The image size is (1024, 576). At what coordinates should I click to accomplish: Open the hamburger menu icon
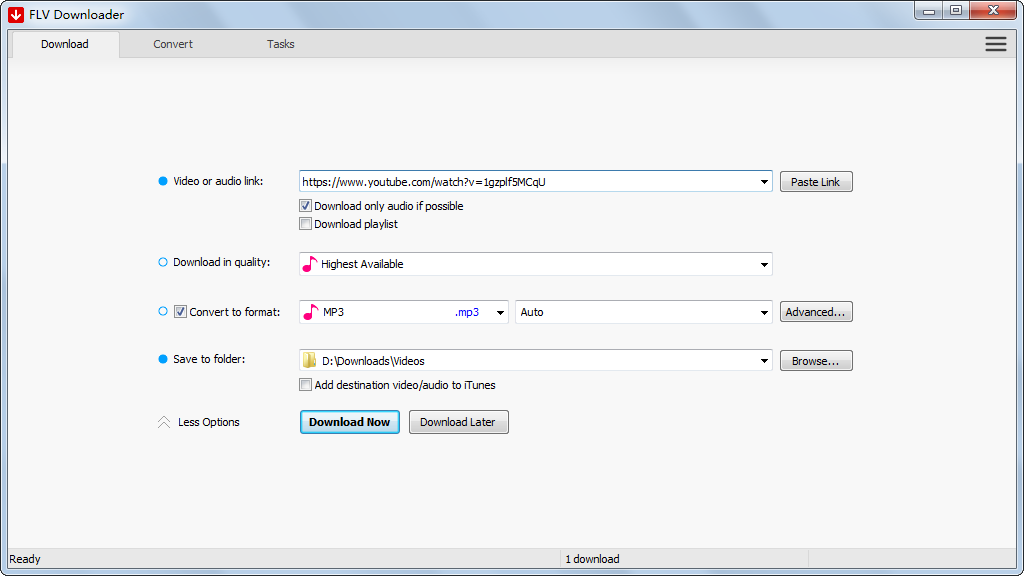[x=995, y=44]
